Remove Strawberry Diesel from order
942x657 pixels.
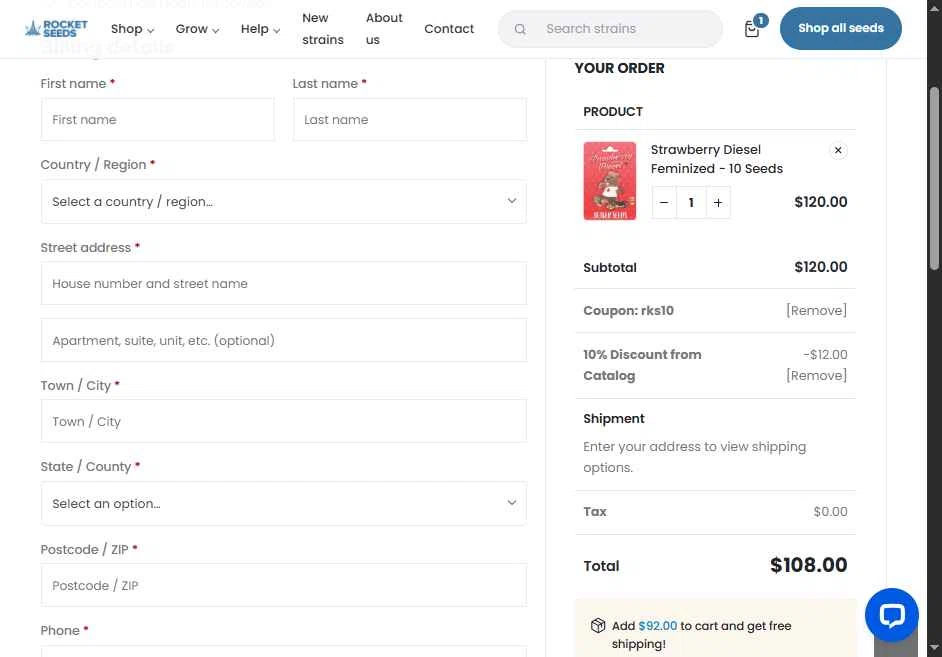(837, 150)
